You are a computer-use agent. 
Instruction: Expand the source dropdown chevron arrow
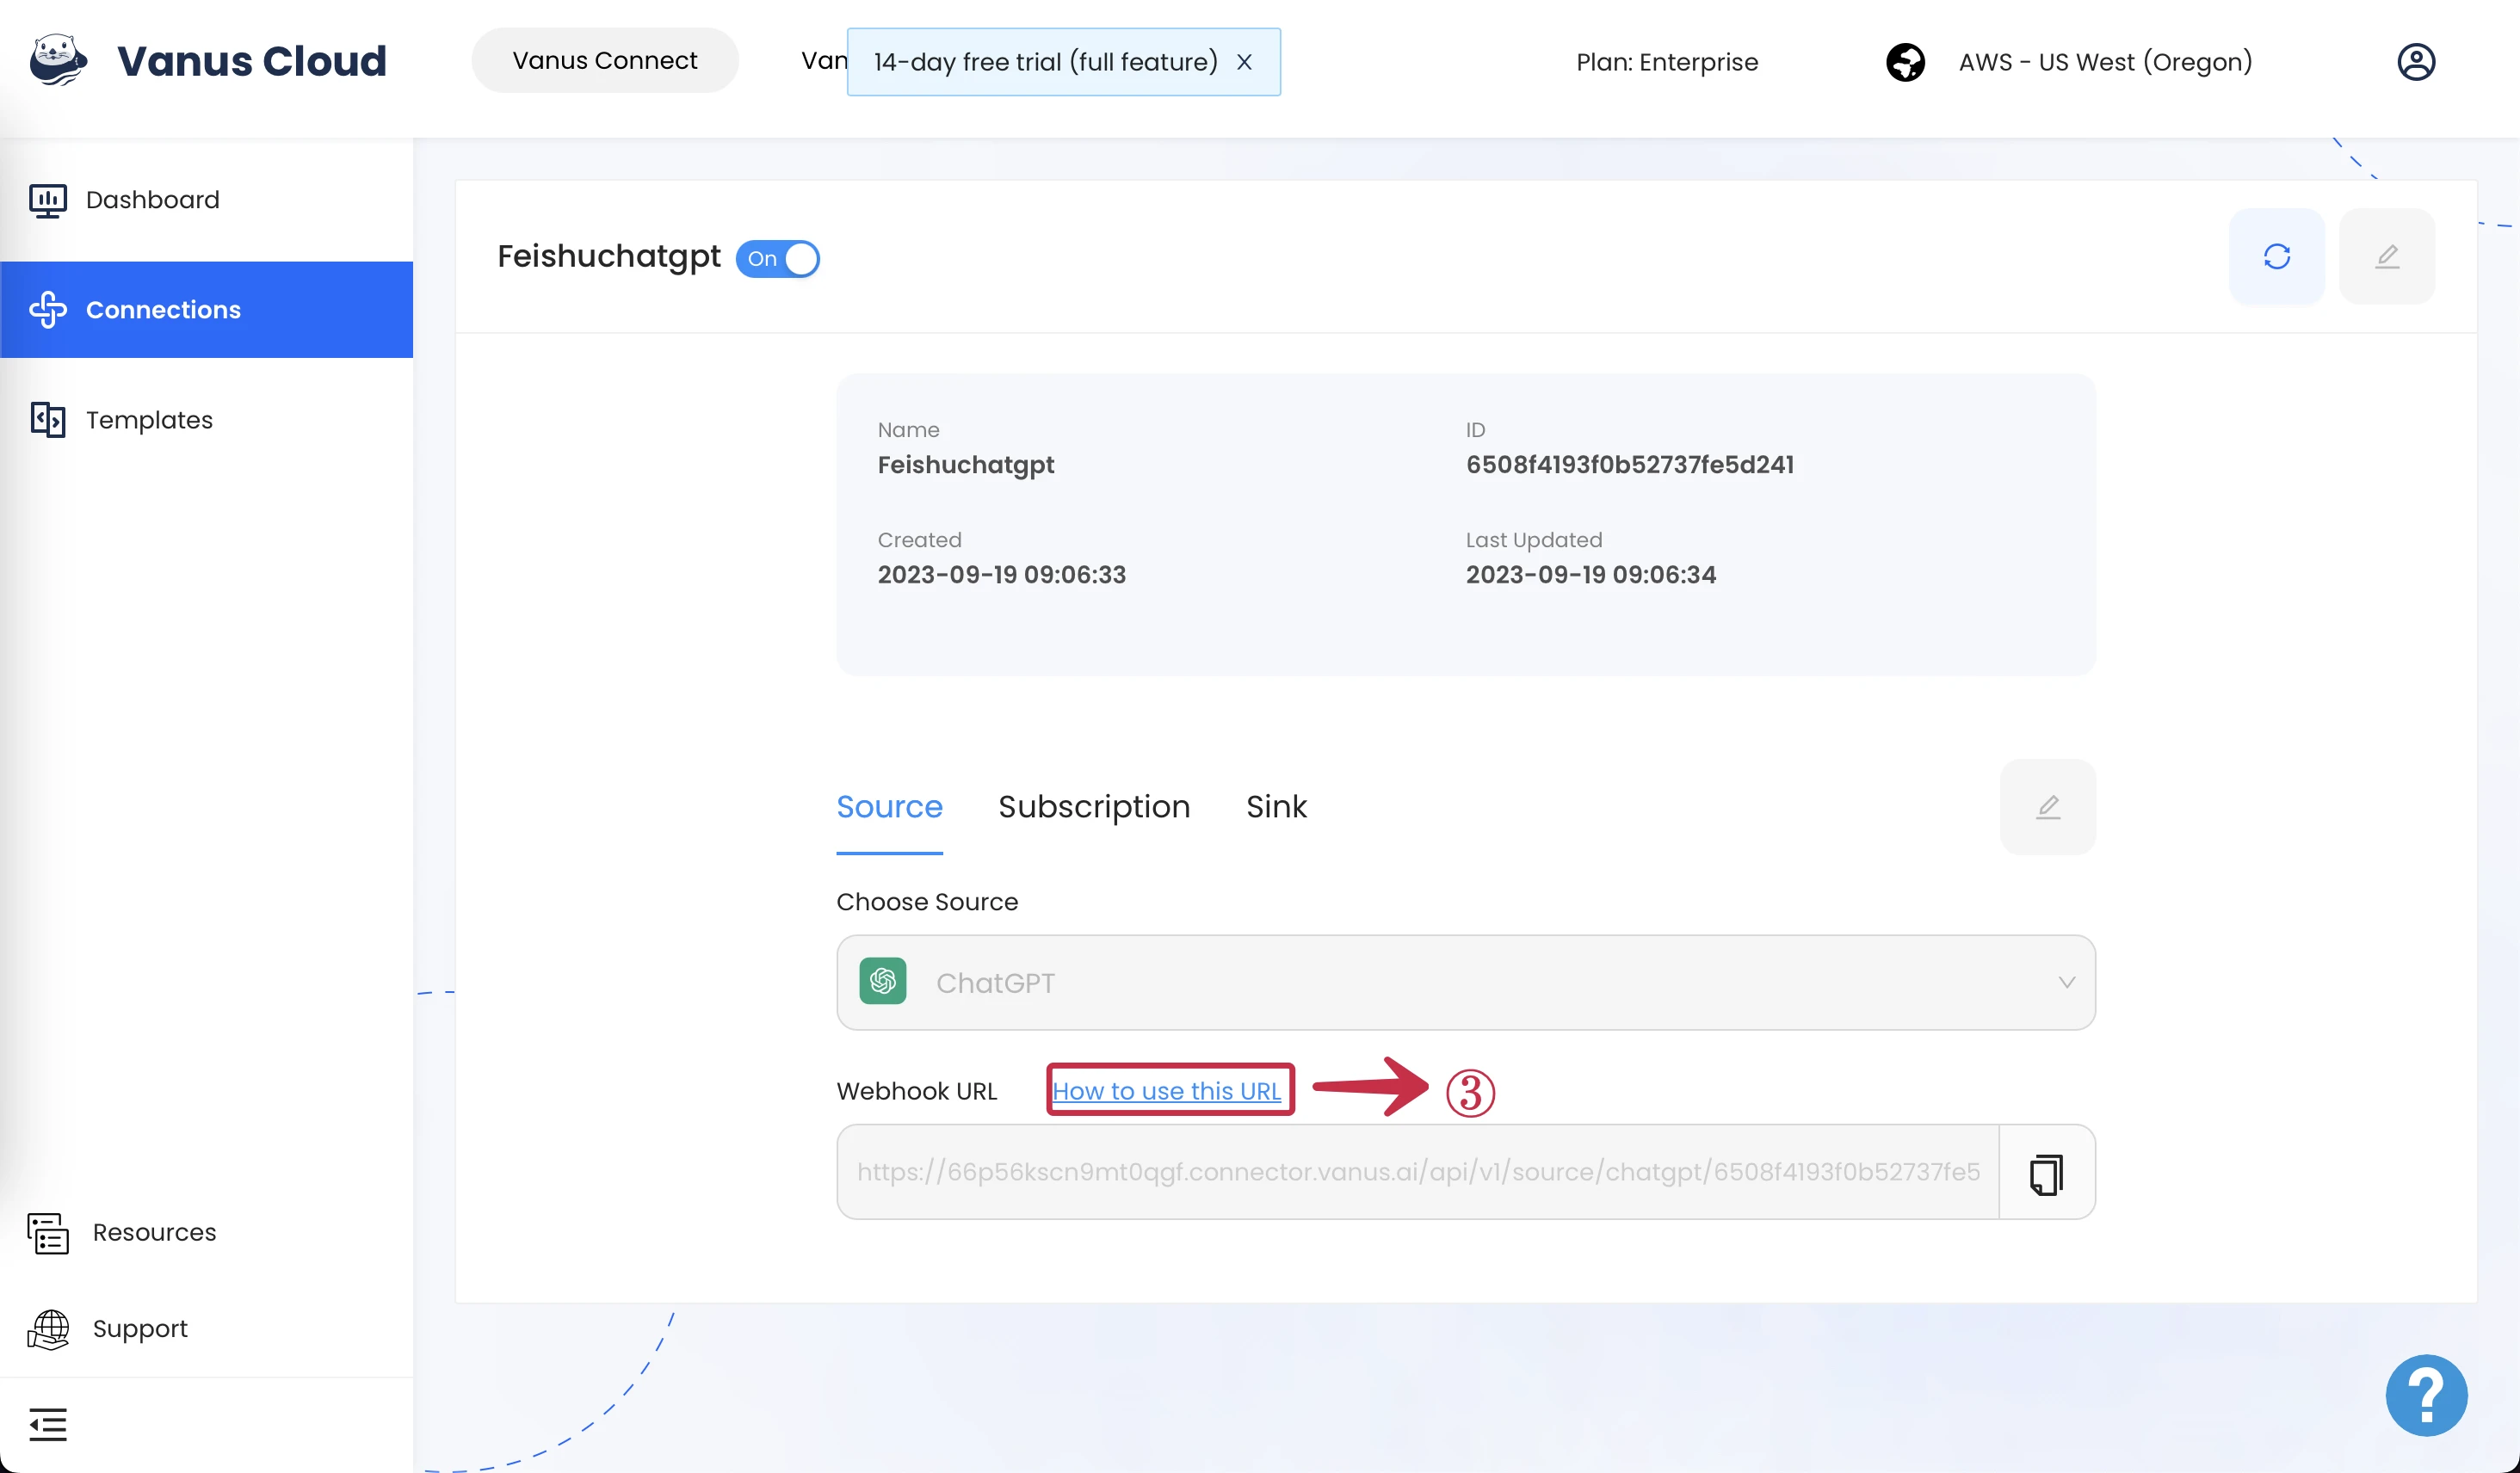(2066, 983)
